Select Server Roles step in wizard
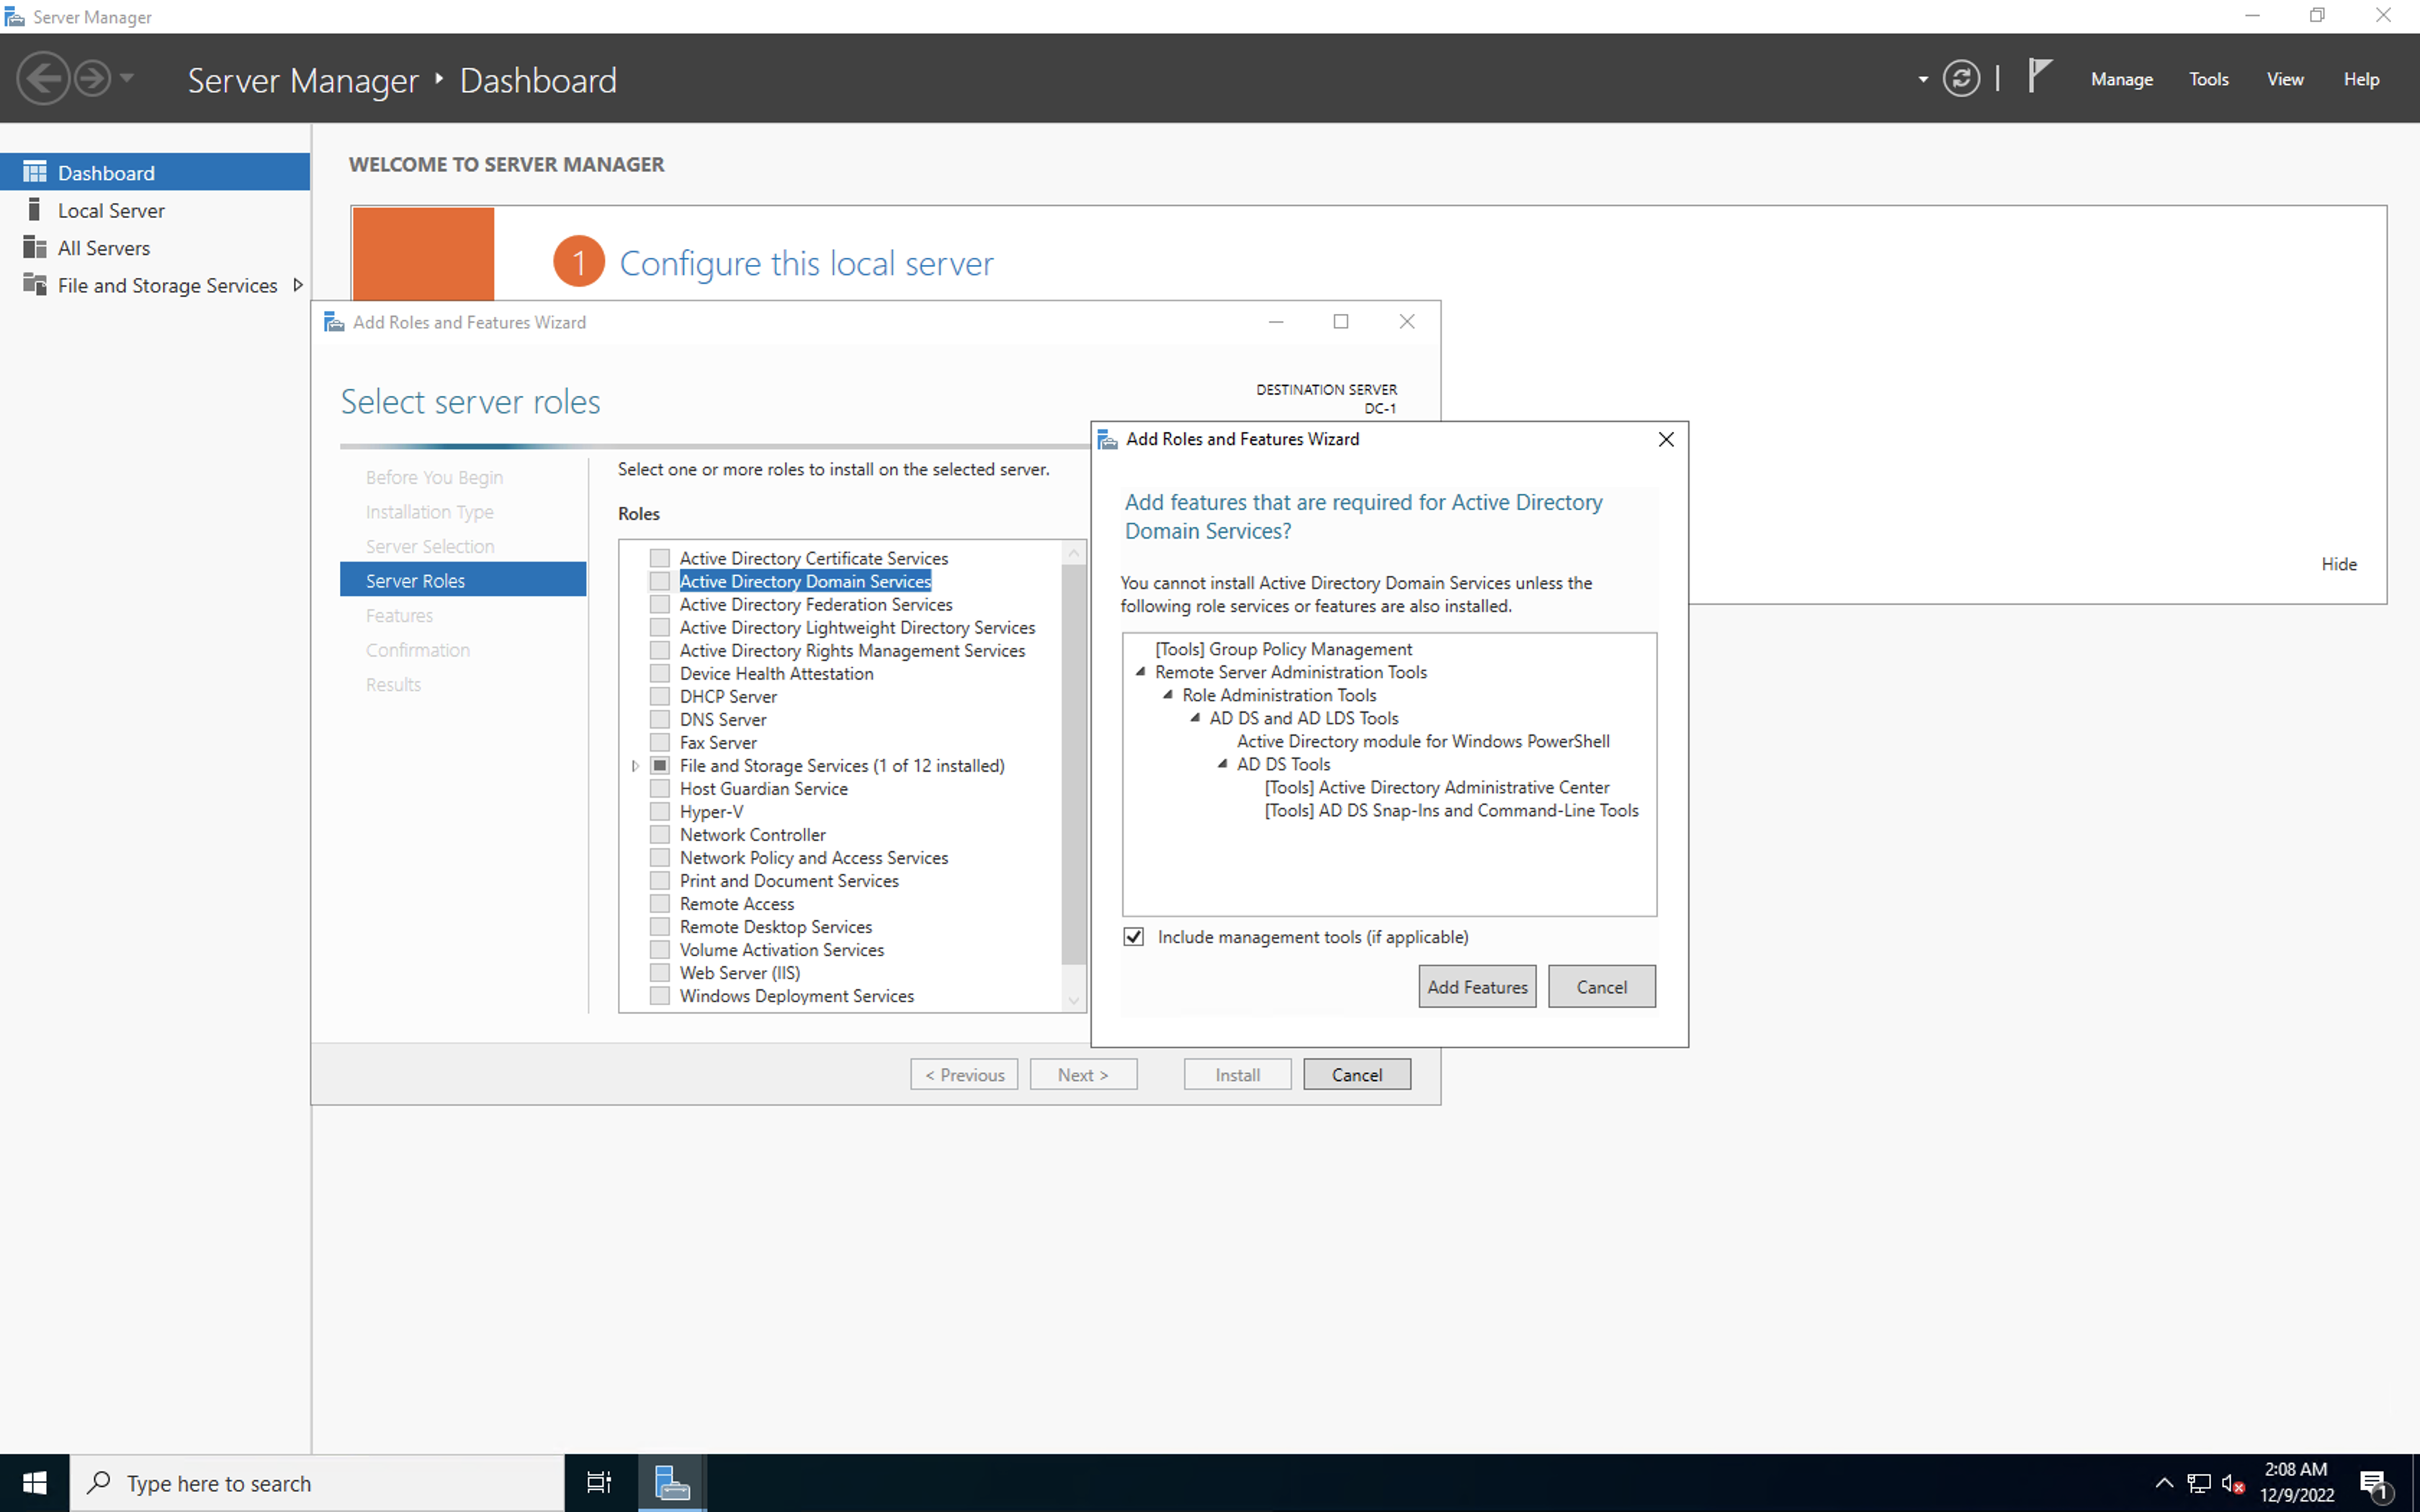 pos(463,580)
